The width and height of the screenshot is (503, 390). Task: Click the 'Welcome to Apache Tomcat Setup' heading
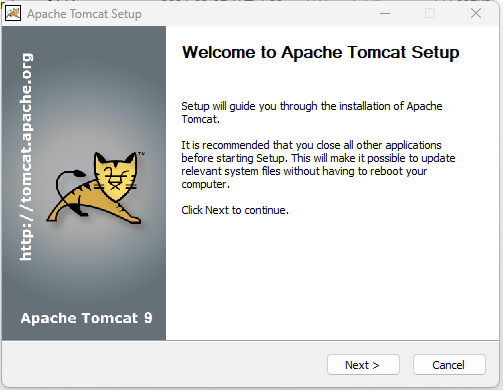pos(320,52)
